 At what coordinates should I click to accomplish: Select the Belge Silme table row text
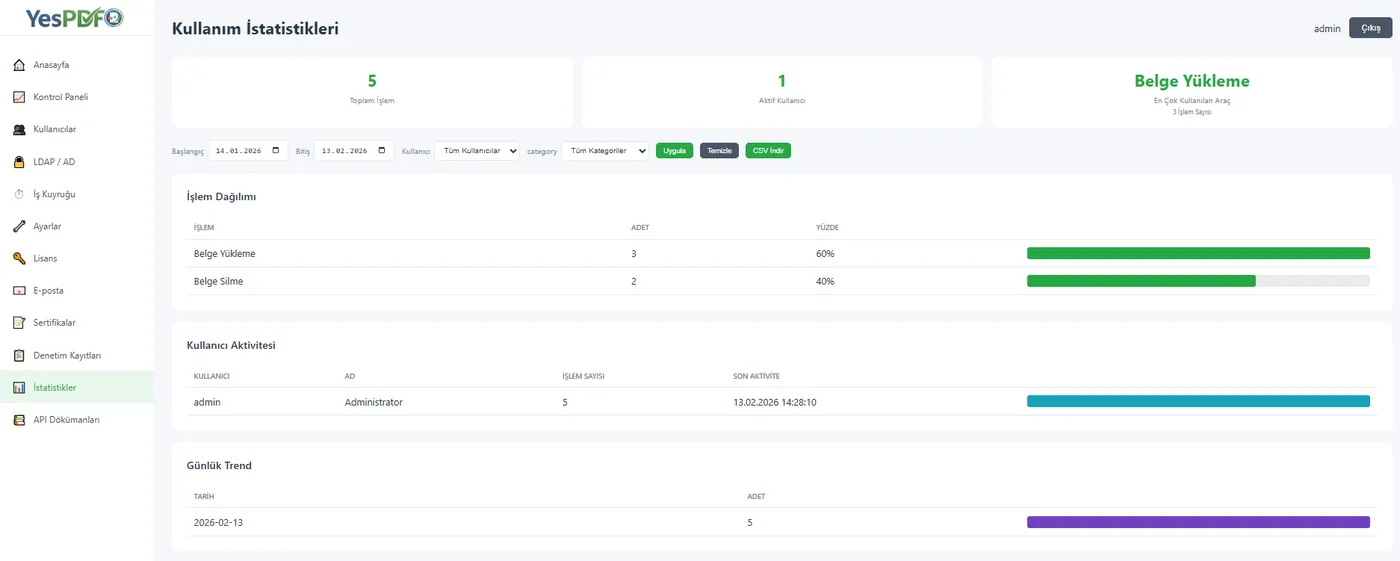[218, 282]
